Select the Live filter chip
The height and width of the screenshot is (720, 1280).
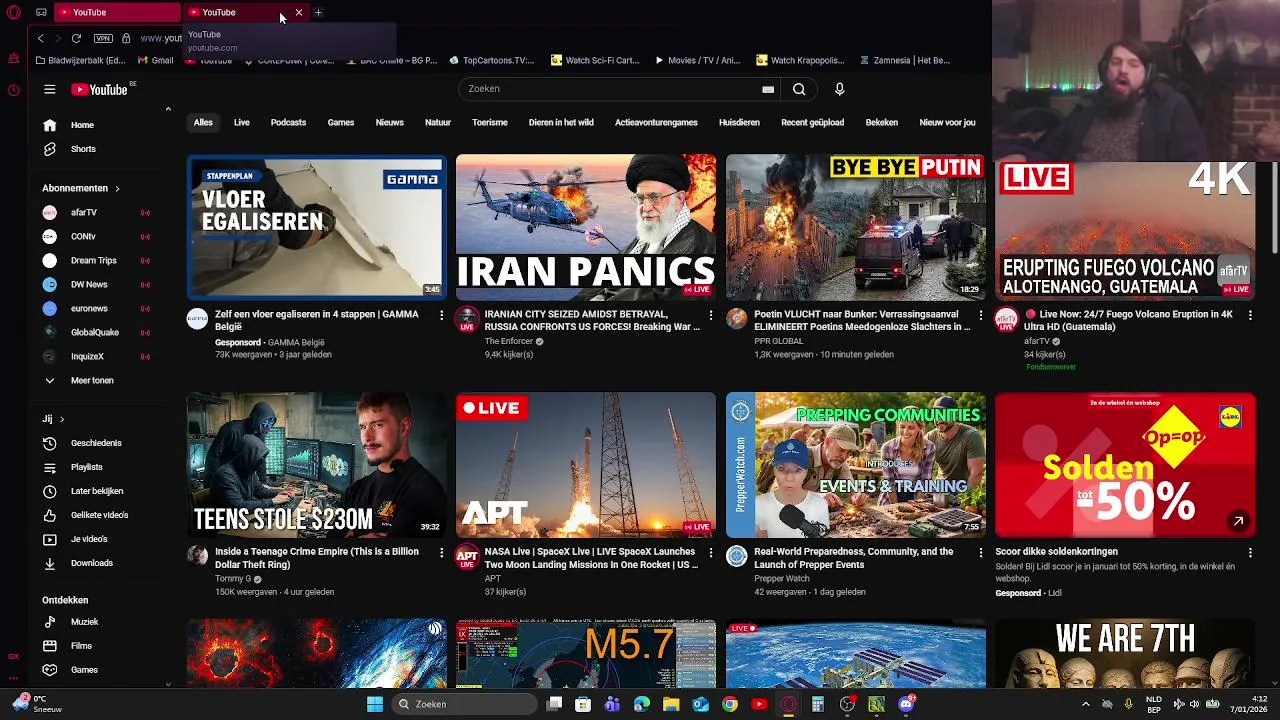click(242, 122)
